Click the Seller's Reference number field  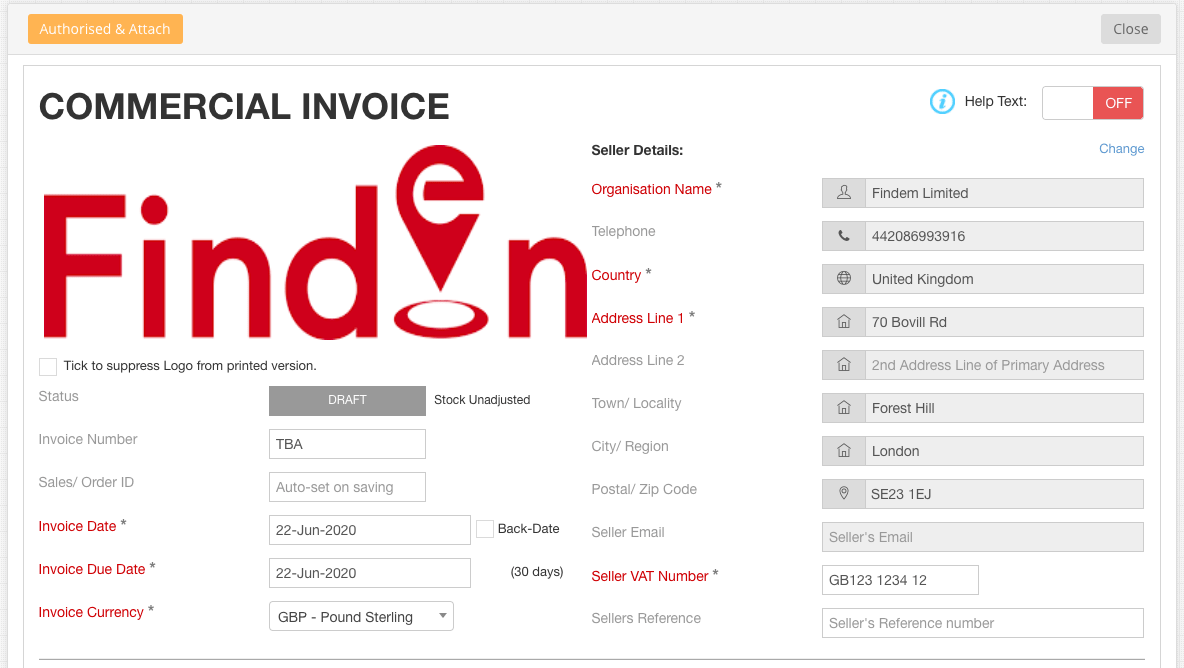(x=982, y=623)
